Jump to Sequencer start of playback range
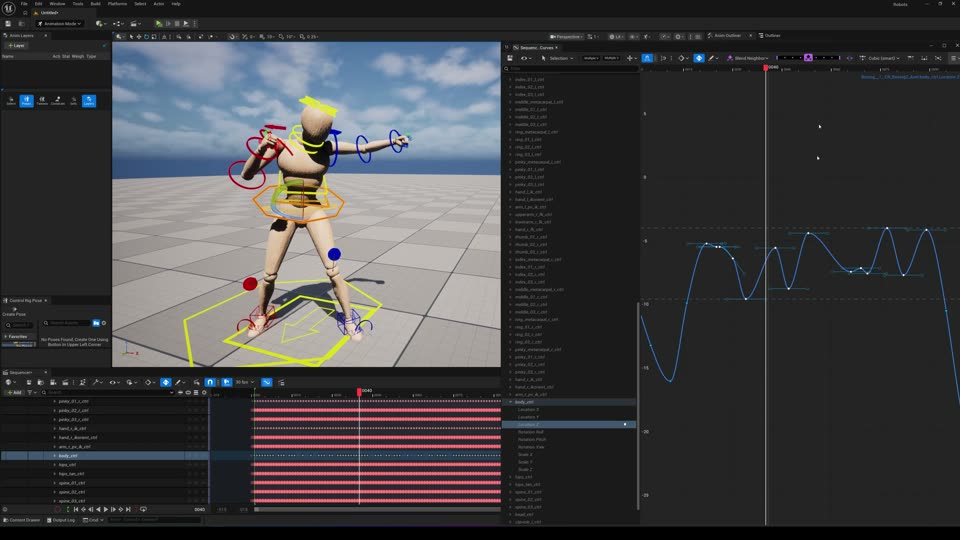Image resolution: width=960 pixels, height=540 pixels. pyautogui.click(x=76, y=509)
